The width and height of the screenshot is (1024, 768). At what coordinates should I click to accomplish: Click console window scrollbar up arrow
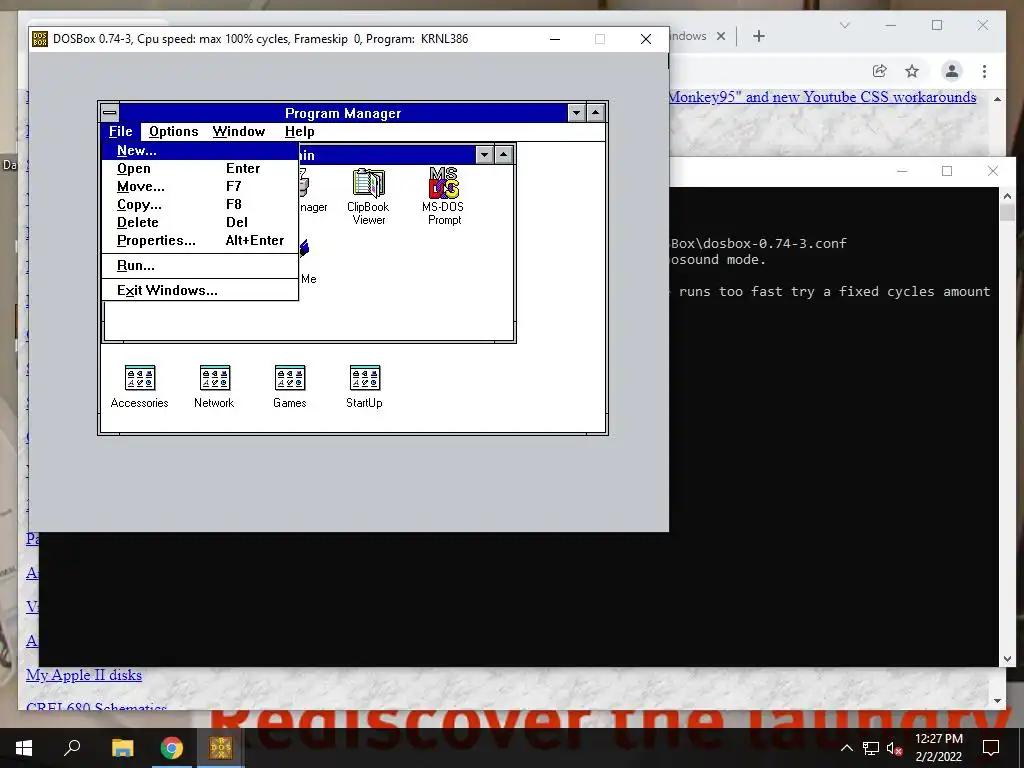pyautogui.click(x=1007, y=195)
